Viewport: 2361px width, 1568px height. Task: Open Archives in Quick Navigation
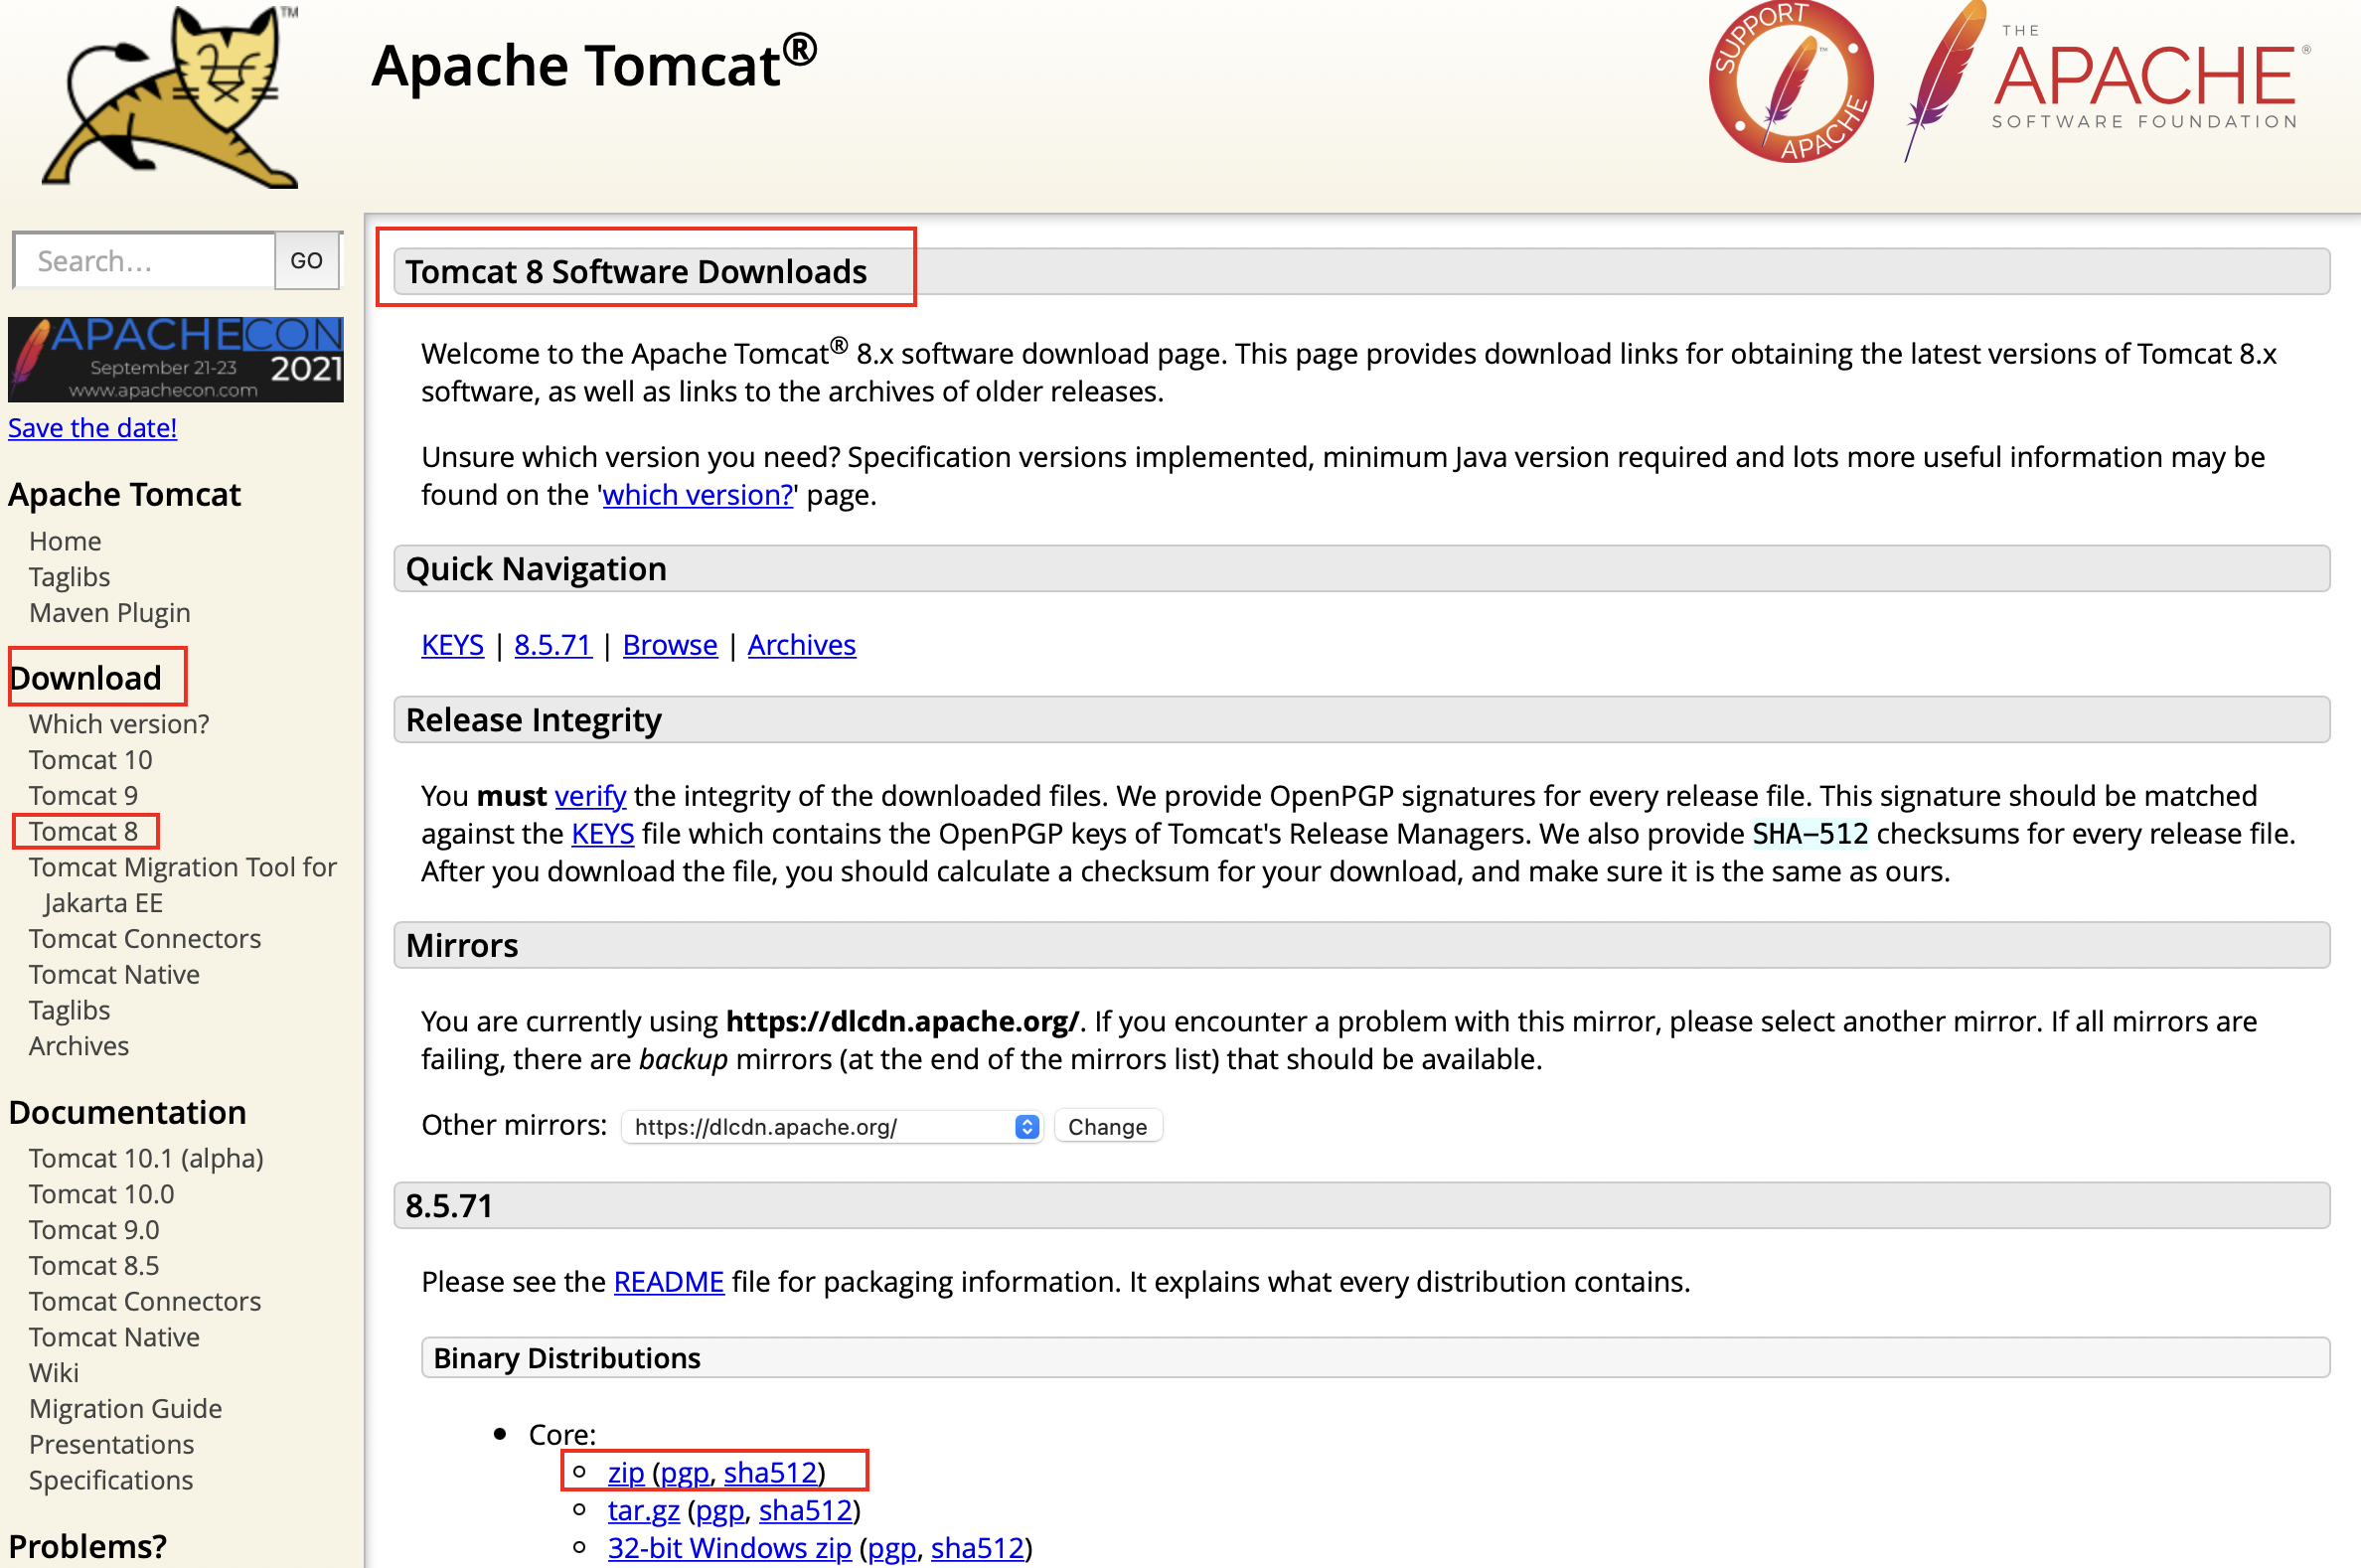click(802, 646)
